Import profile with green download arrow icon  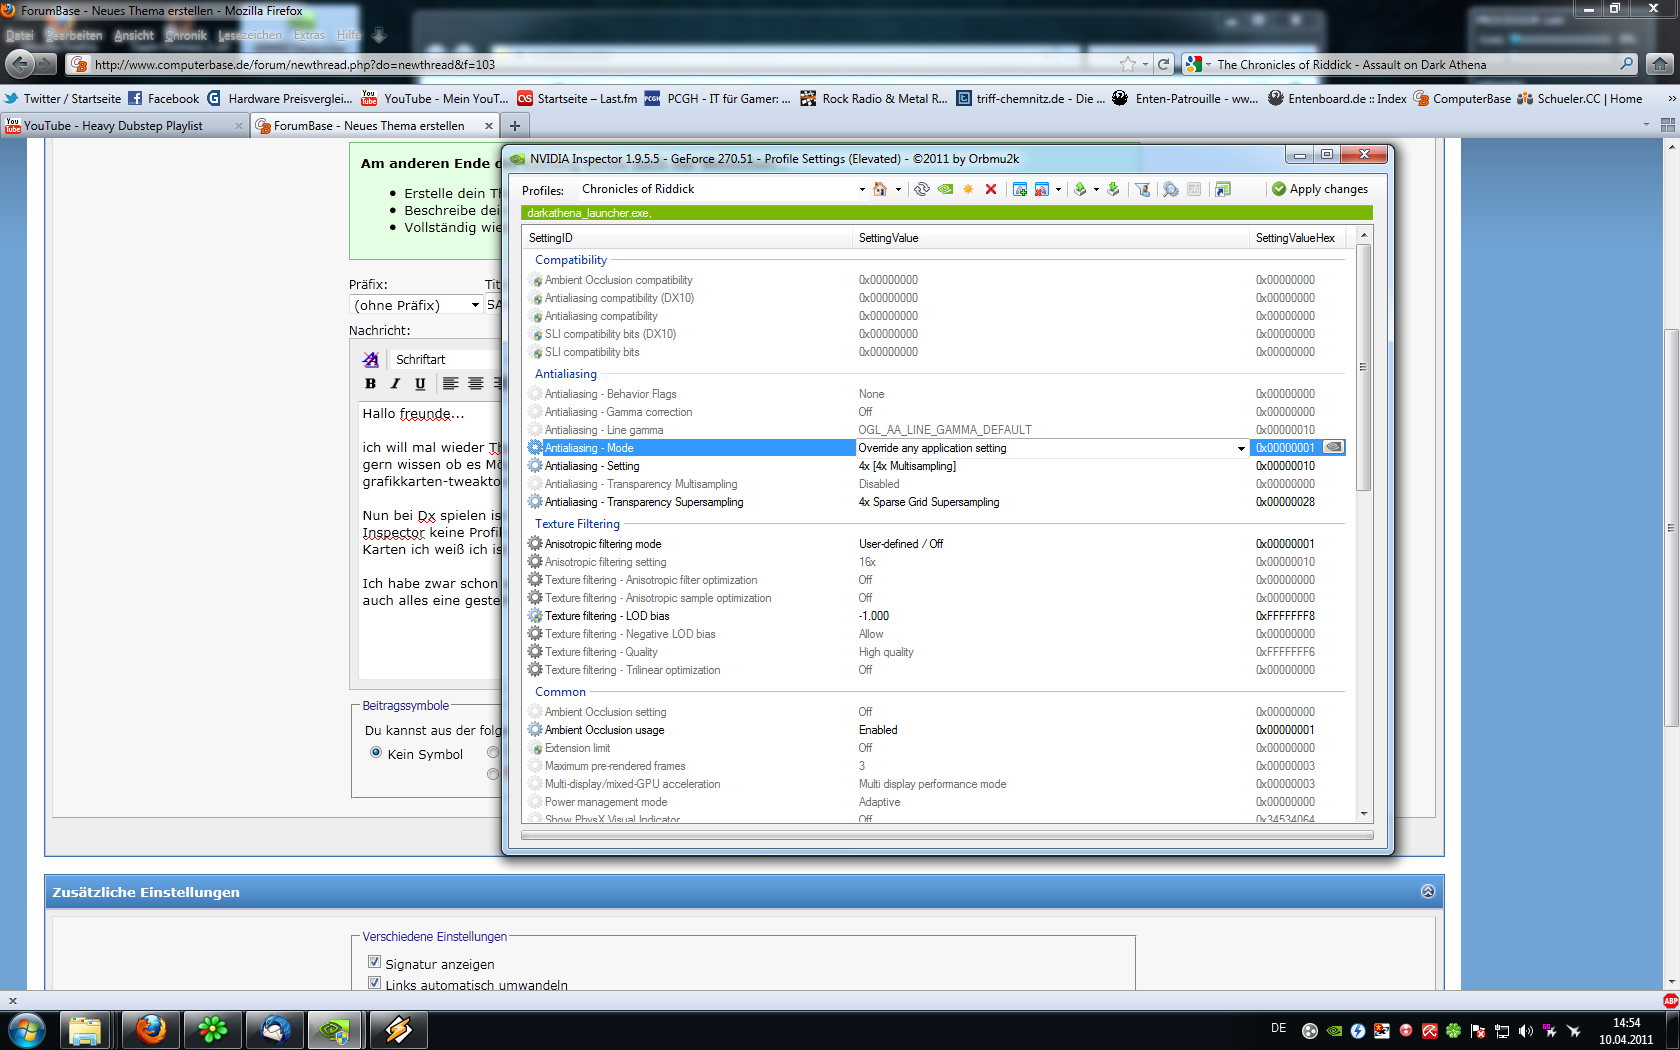click(x=1113, y=189)
